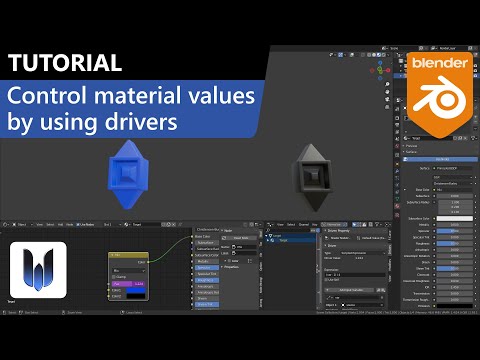Select material preview viewport shading

pos(379,55)
